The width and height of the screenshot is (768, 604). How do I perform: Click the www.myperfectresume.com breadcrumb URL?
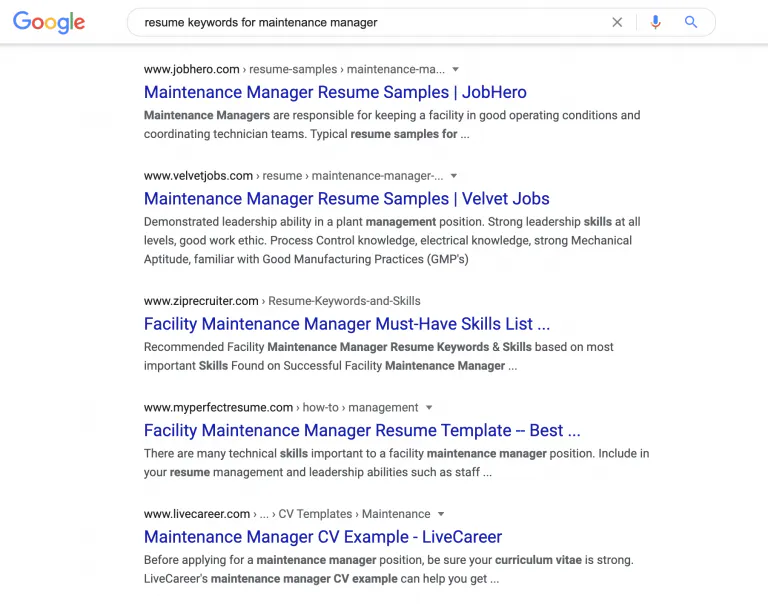pyautogui.click(x=281, y=408)
